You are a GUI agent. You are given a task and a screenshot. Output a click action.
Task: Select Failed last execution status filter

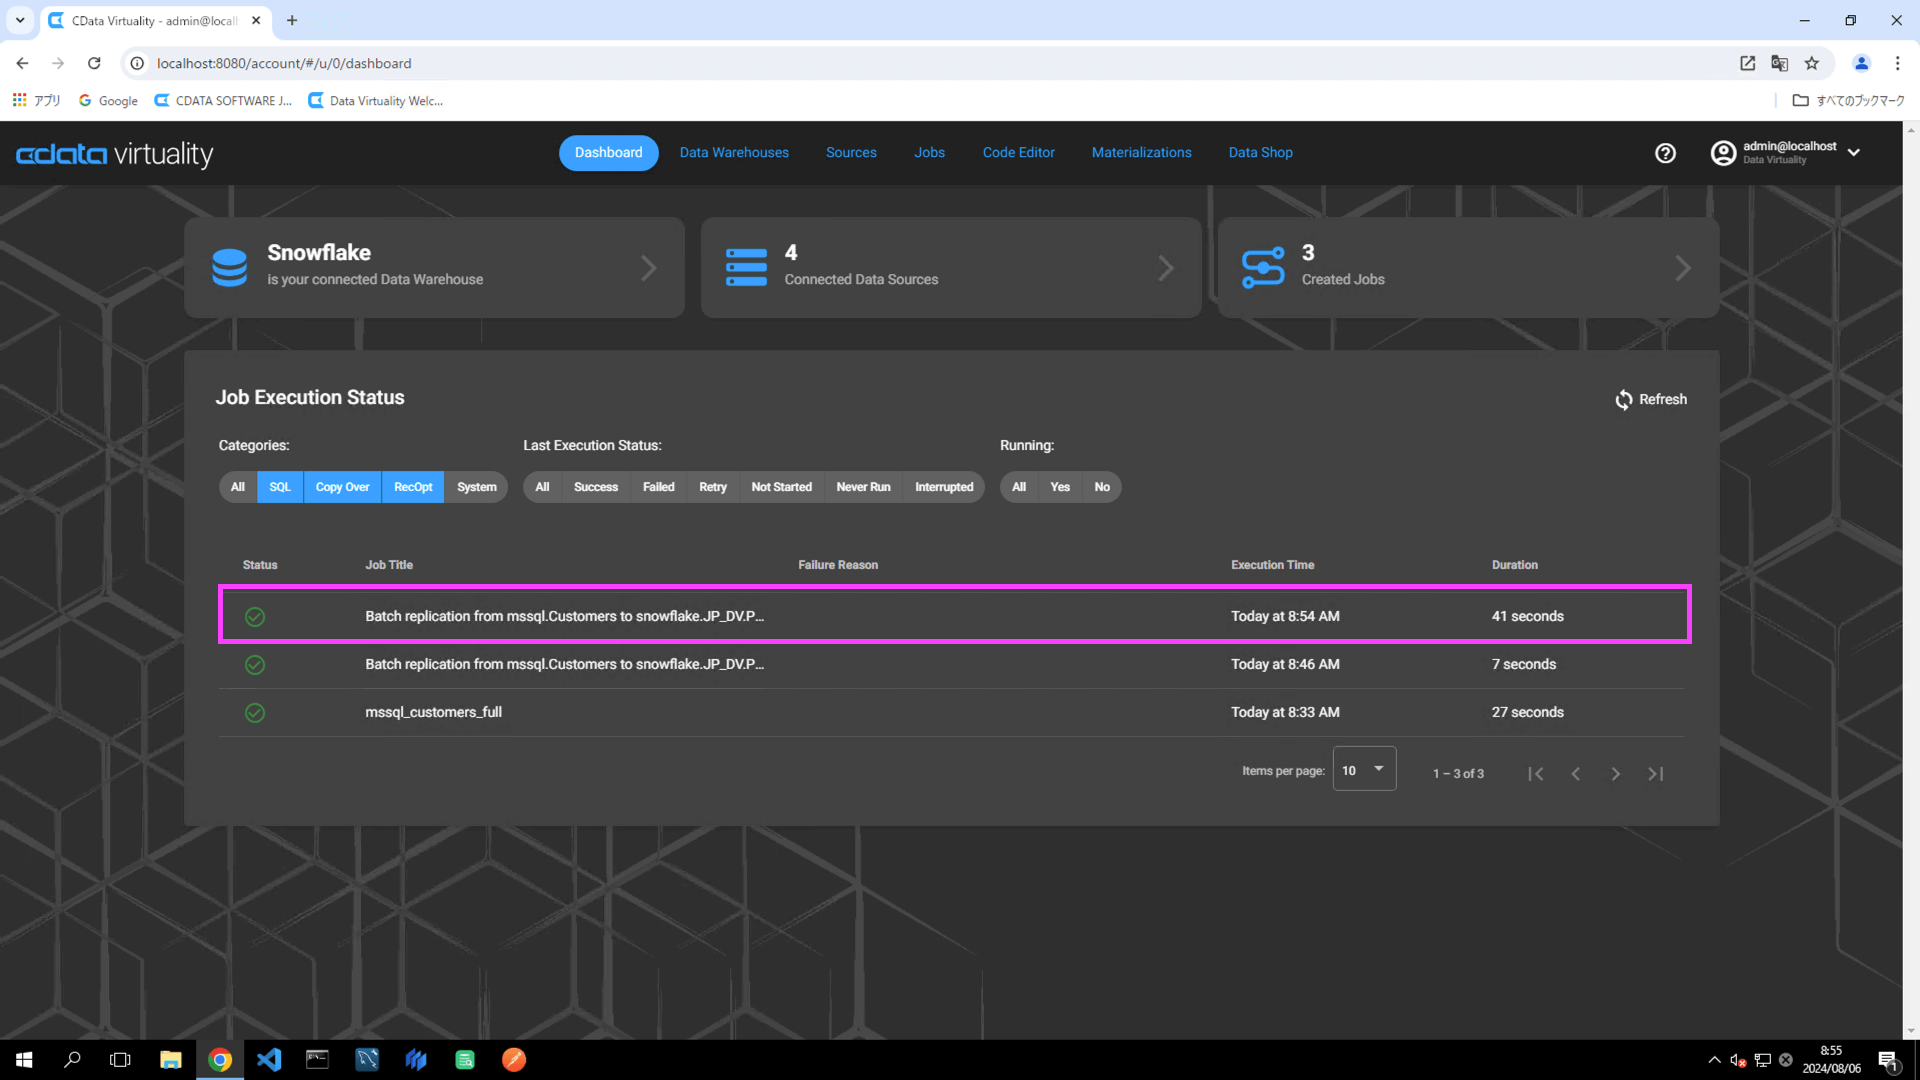[658, 487]
